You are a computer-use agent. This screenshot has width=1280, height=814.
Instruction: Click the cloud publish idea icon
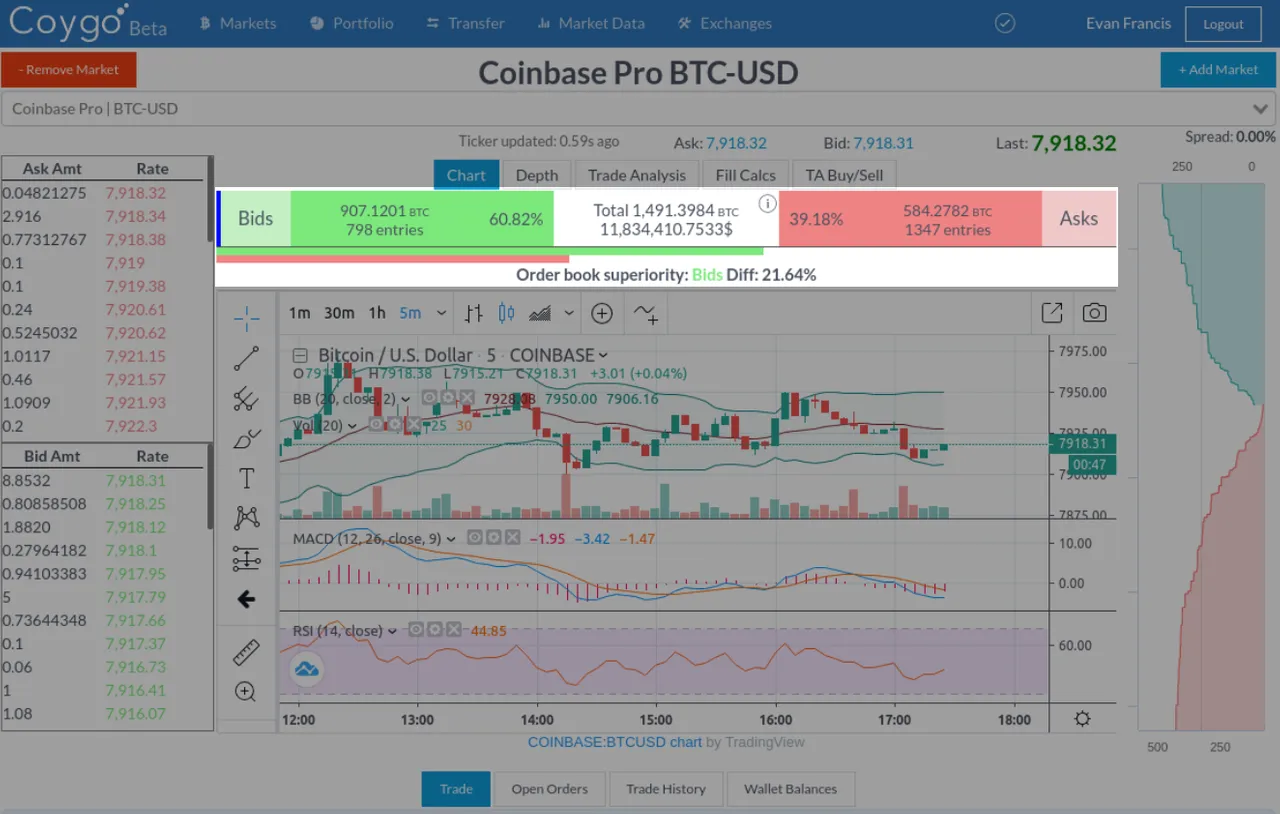[x=307, y=668]
